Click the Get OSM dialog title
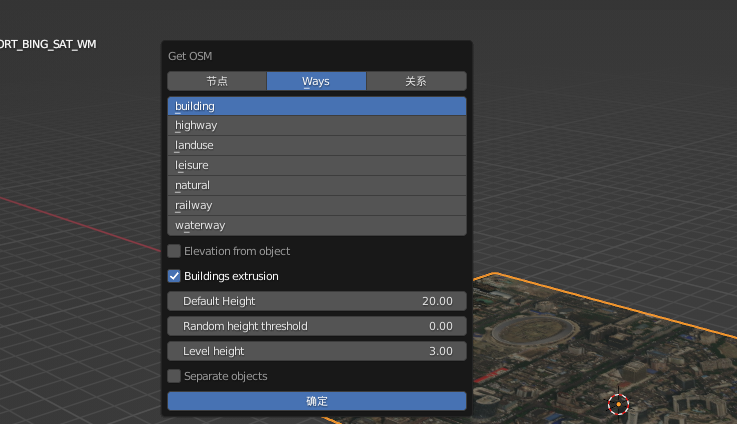This screenshot has width=737, height=424. pyautogui.click(x=190, y=56)
